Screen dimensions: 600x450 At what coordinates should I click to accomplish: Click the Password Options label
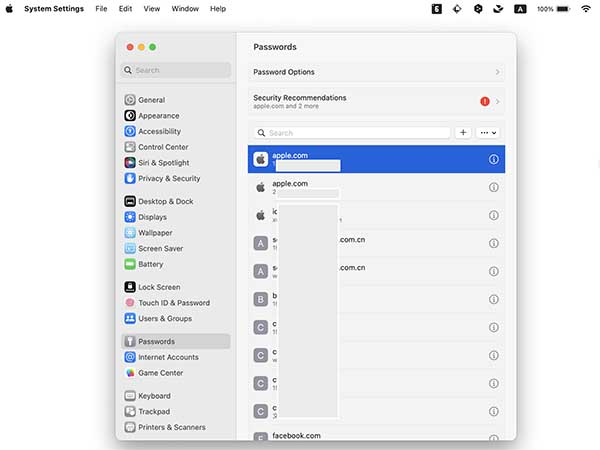[284, 72]
